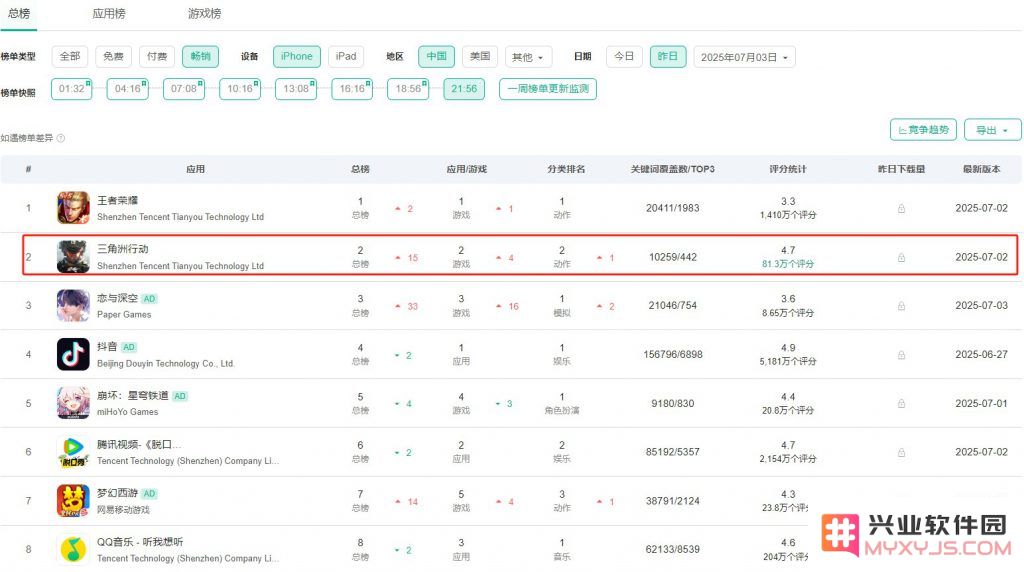Click the lock icon in 腾讯视频 row
The width and height of the screenshot is (1024, 572).
pyautogui.click(x=901, y=452)
